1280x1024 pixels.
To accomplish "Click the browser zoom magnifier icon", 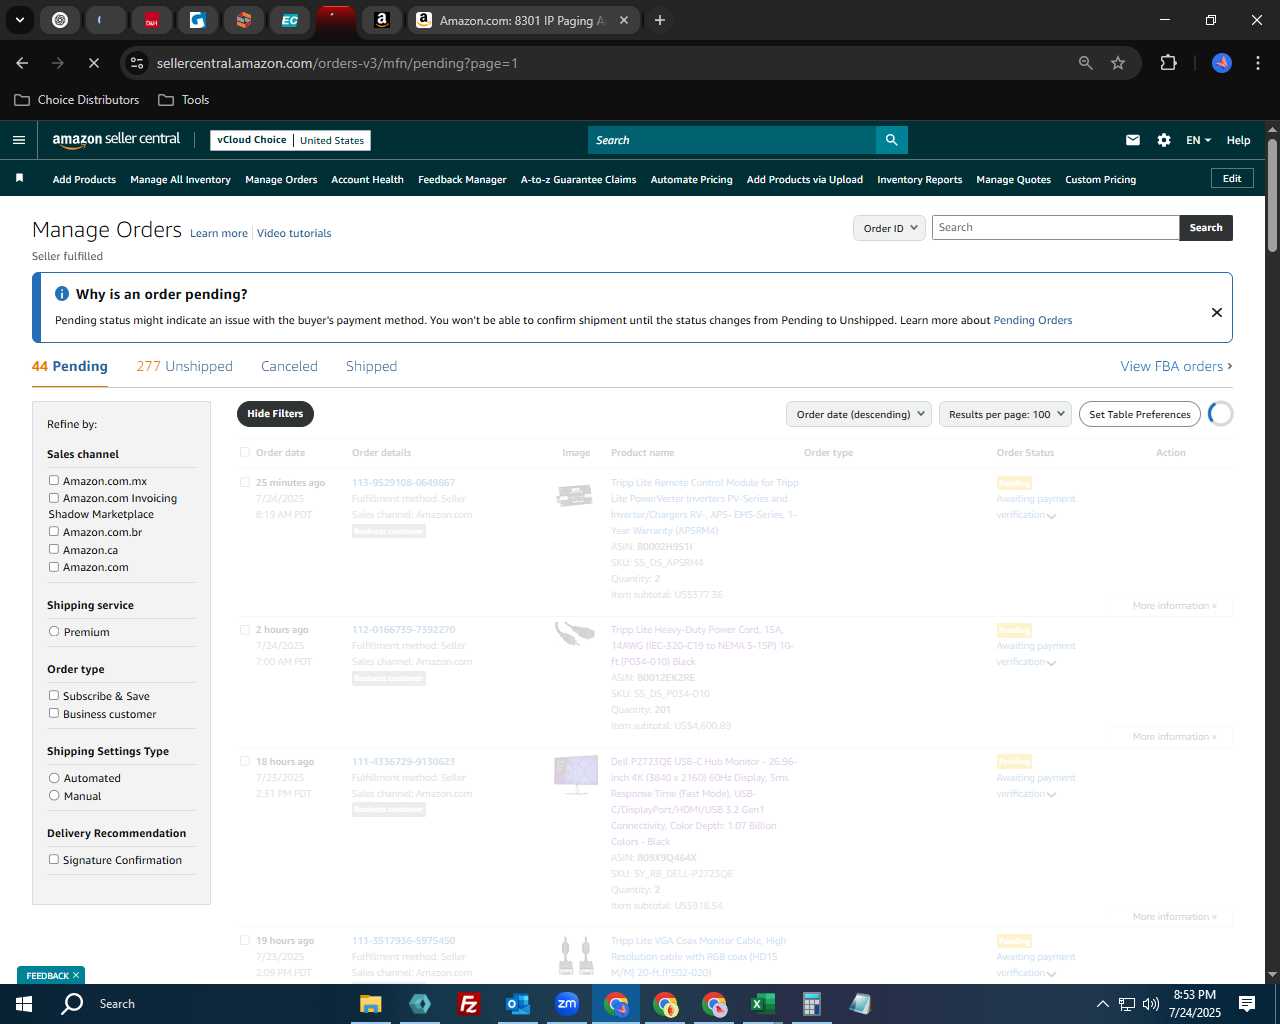I will click(1086, 63).
